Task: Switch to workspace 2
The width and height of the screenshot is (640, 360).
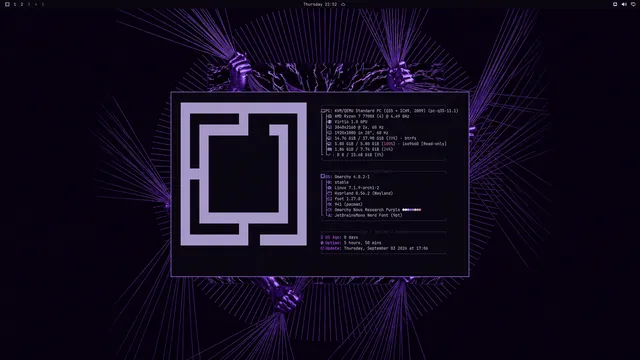Action: point(22,4)
